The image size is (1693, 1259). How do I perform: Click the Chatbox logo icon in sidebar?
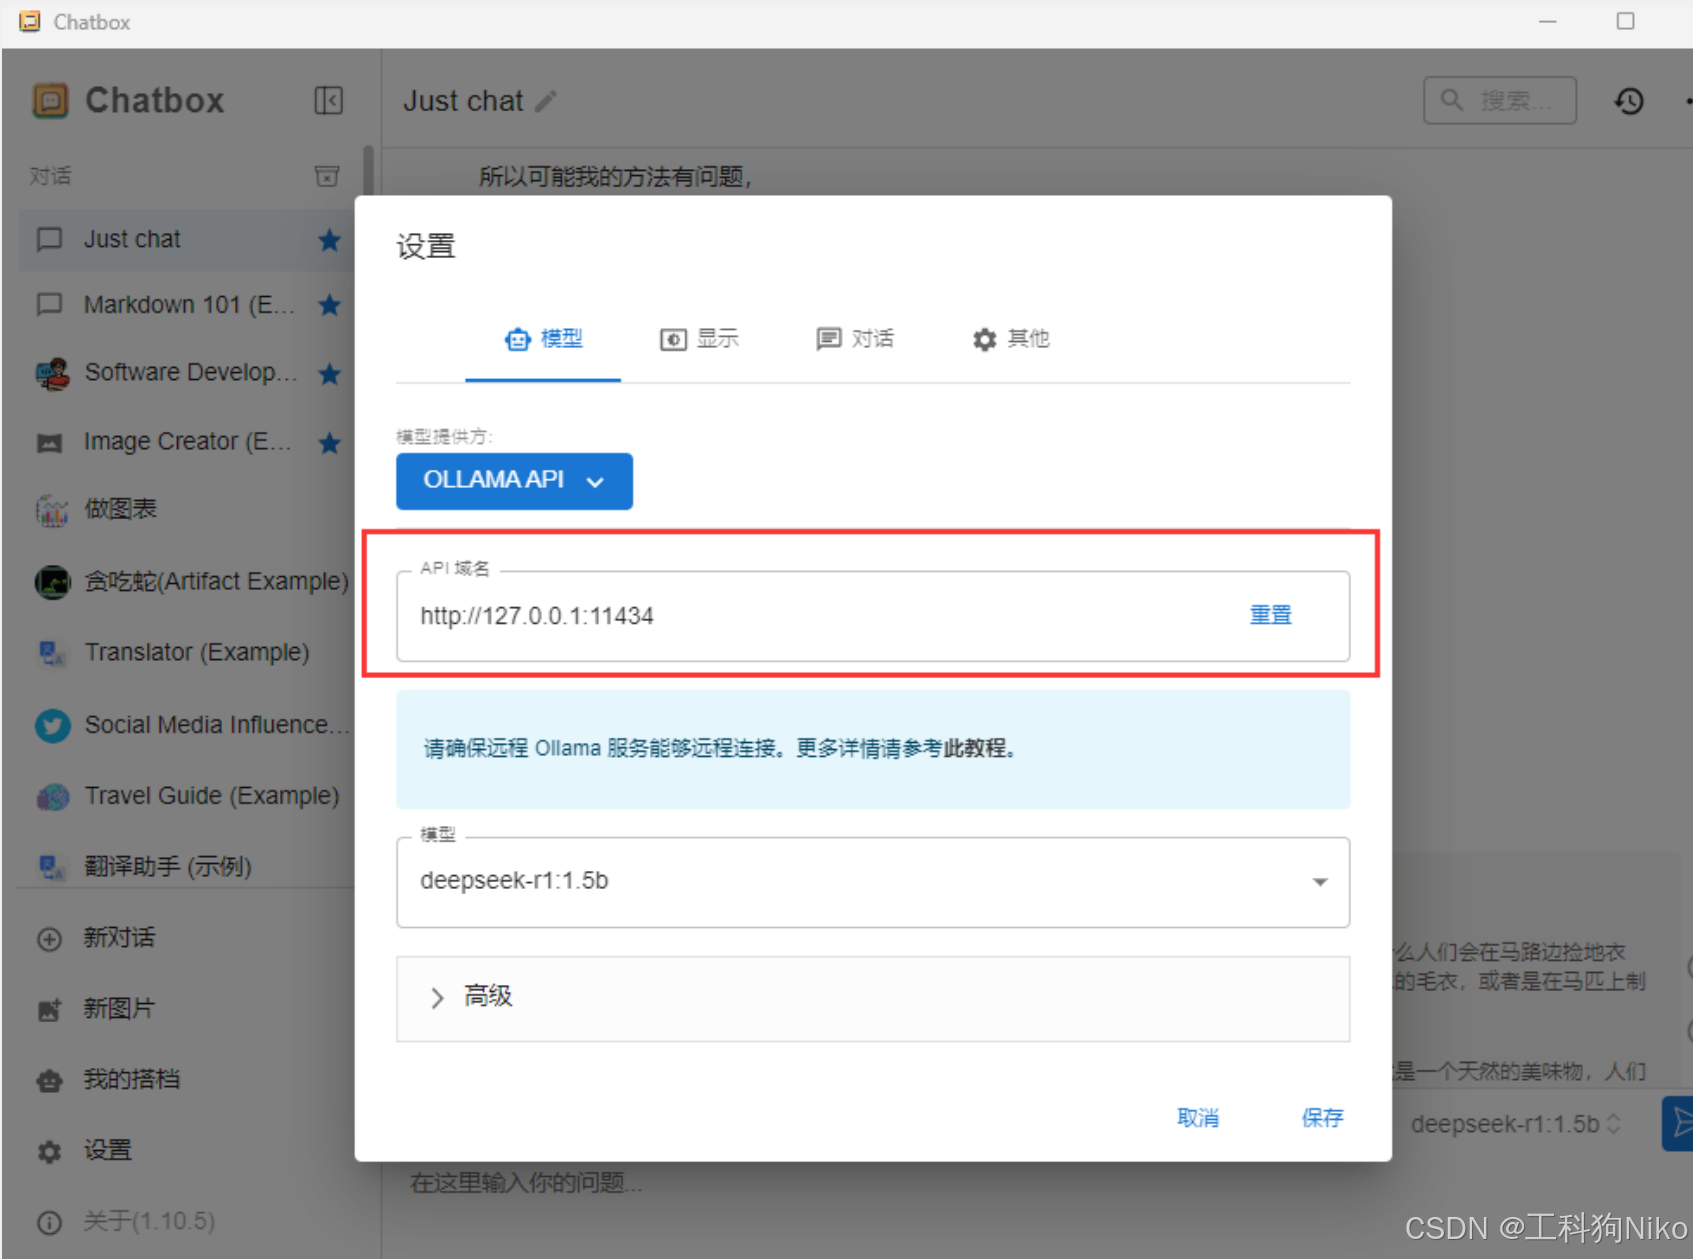click(x=50, y=100)
